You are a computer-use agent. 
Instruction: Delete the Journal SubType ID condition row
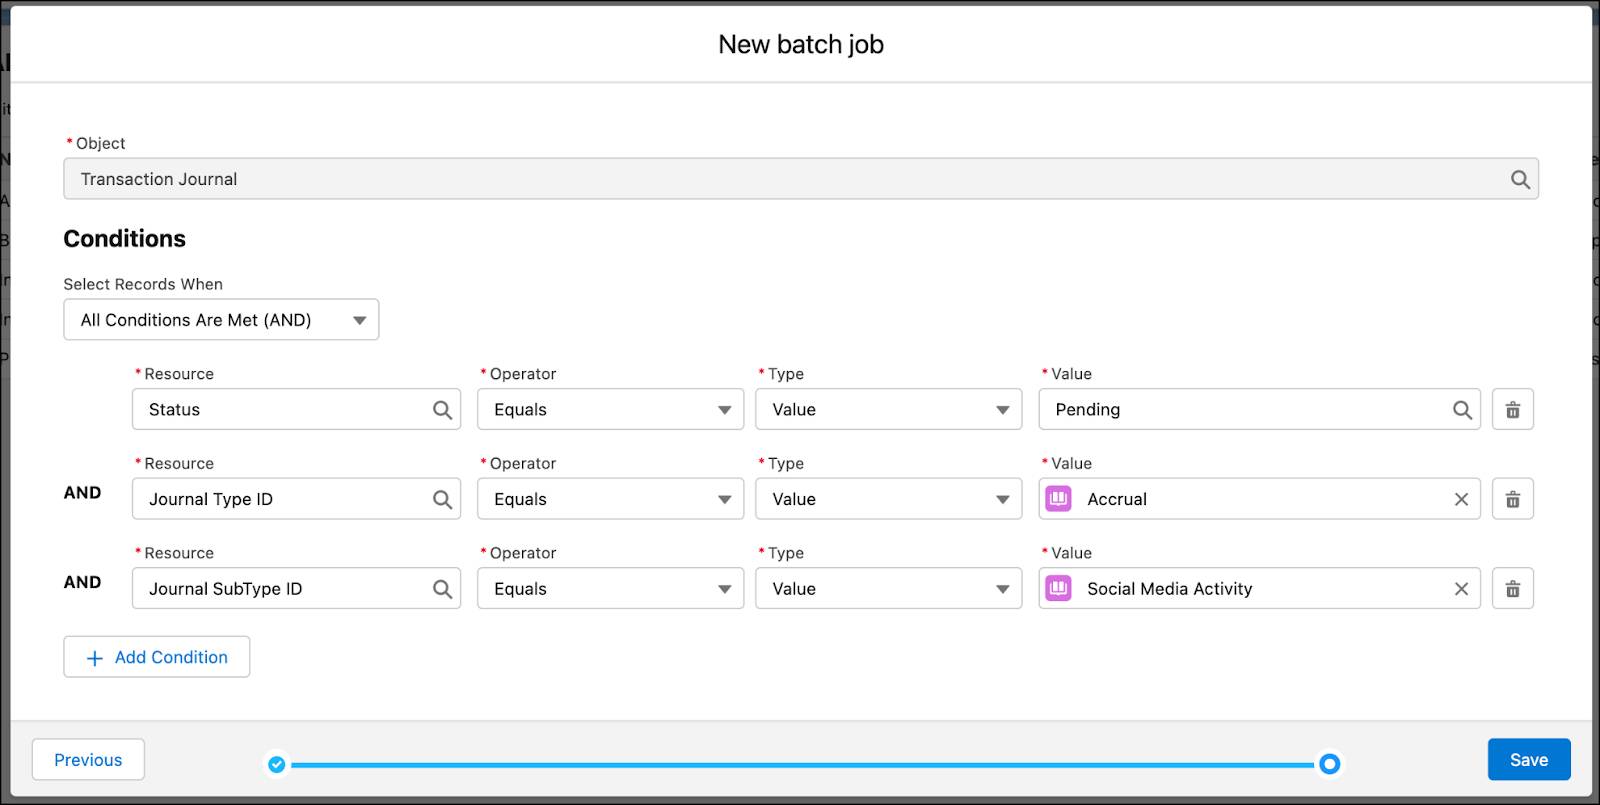1512,589
